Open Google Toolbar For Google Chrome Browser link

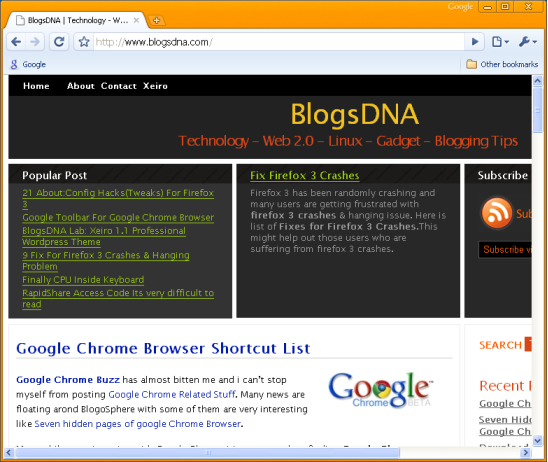(118, 217)
